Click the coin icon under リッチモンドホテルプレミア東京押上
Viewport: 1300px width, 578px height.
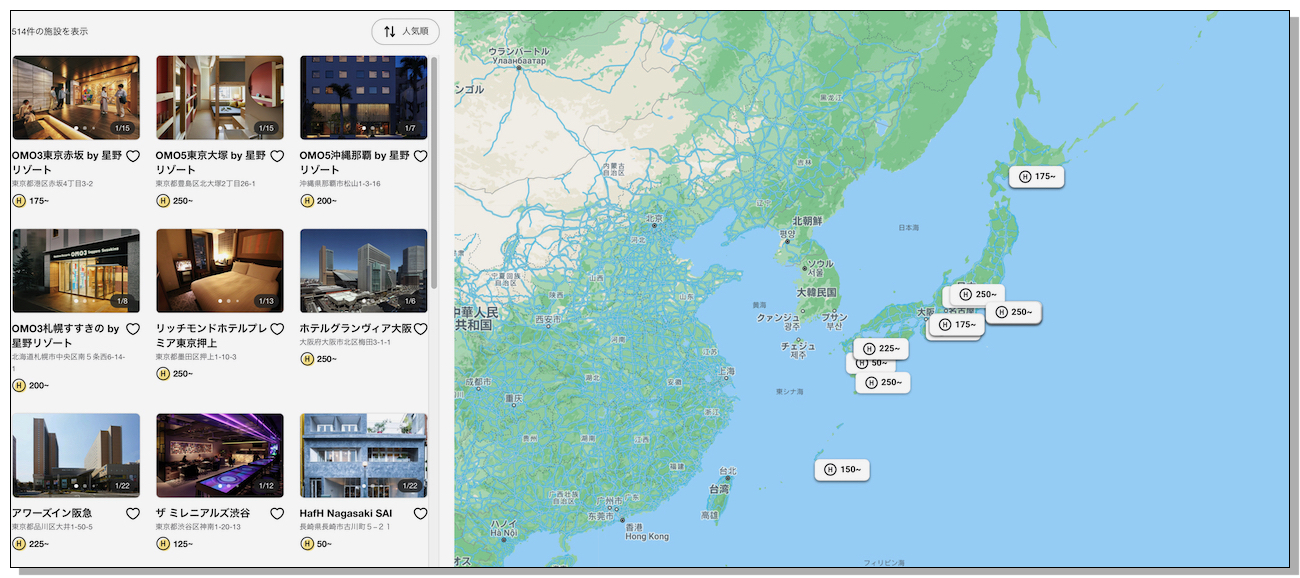(x=163, y=374)
